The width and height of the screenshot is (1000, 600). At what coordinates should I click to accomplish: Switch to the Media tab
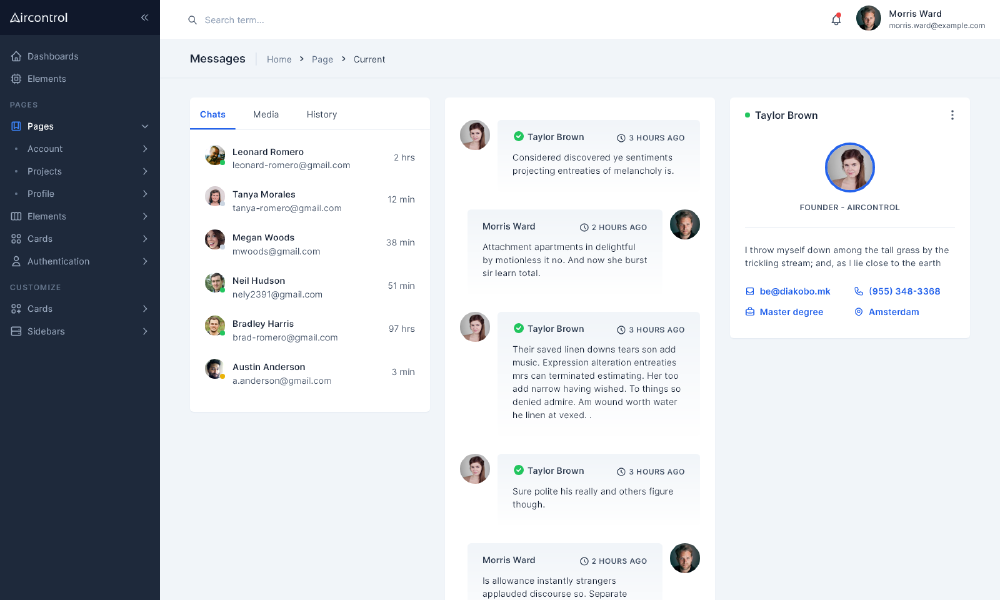point(265,114)
